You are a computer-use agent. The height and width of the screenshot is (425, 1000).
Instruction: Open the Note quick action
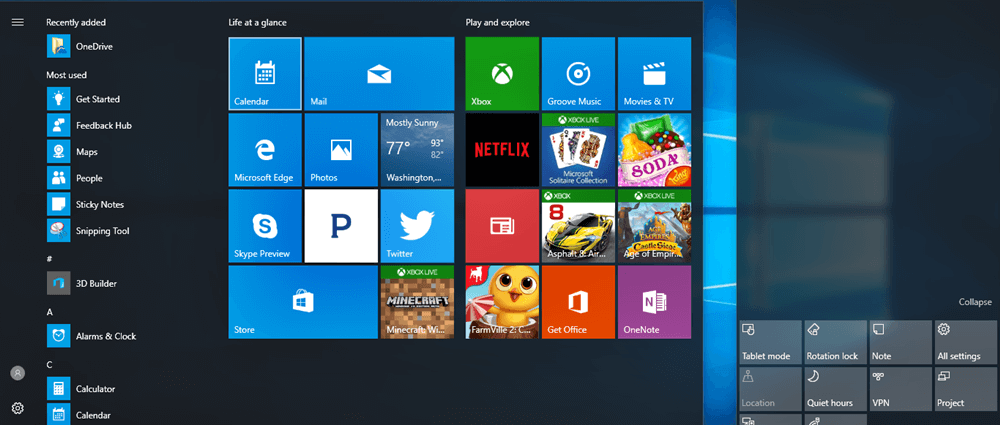(901, 342)
